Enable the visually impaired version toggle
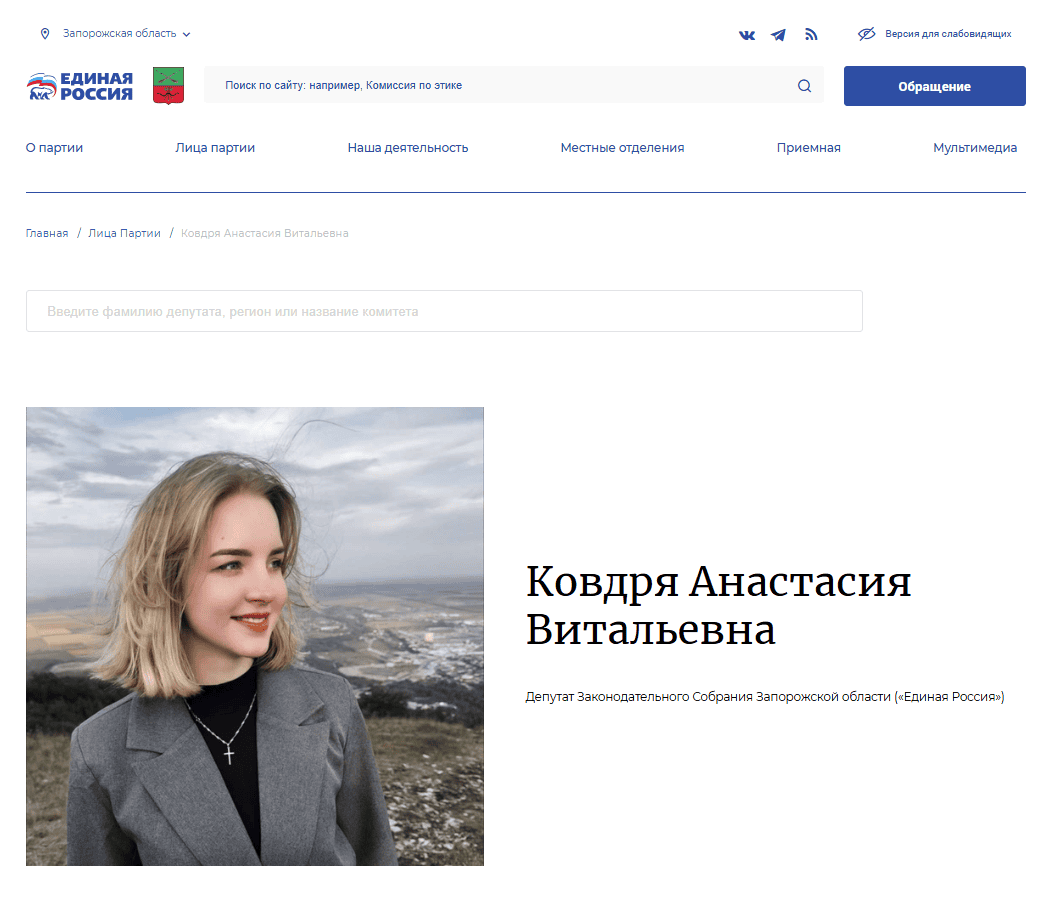Image resolution: width=1048 pixels, height=901 pixels. coord(948,33)
